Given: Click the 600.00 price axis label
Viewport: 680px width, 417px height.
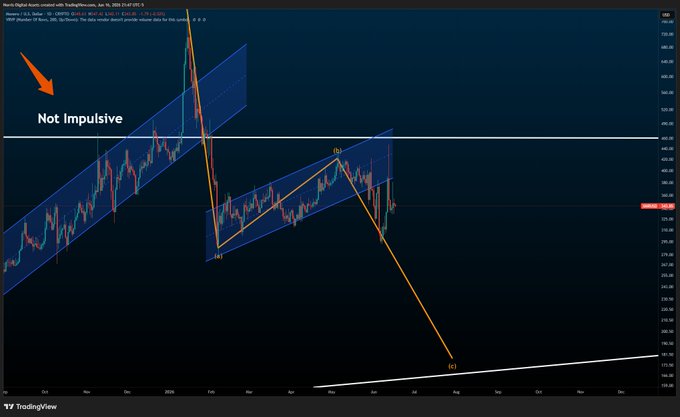Looking at the screenshot, I should pyautogui.click(x=667, y=76).
